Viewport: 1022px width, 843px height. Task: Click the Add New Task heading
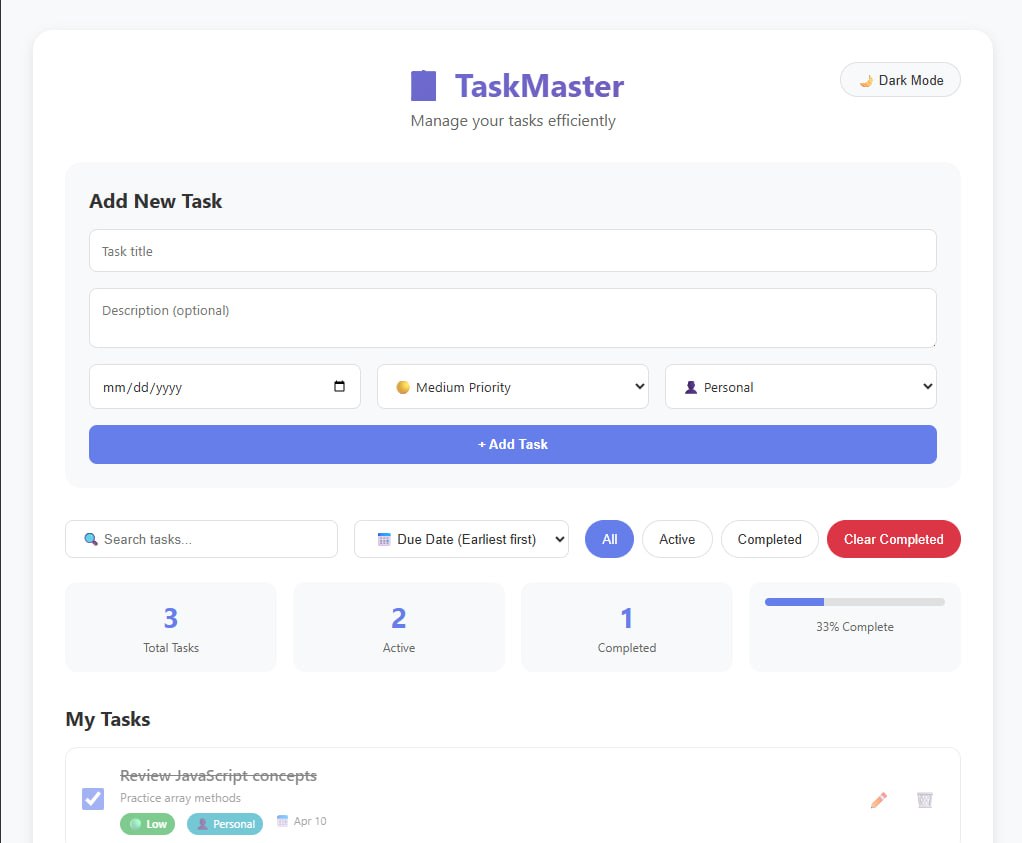156,201
